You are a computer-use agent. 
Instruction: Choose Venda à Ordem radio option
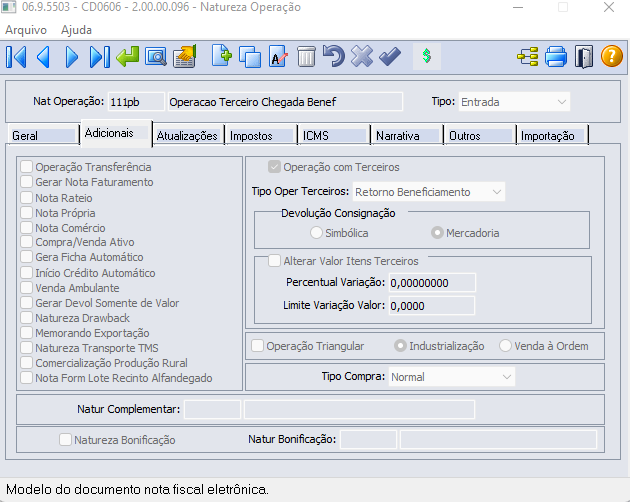pos(505,346)
